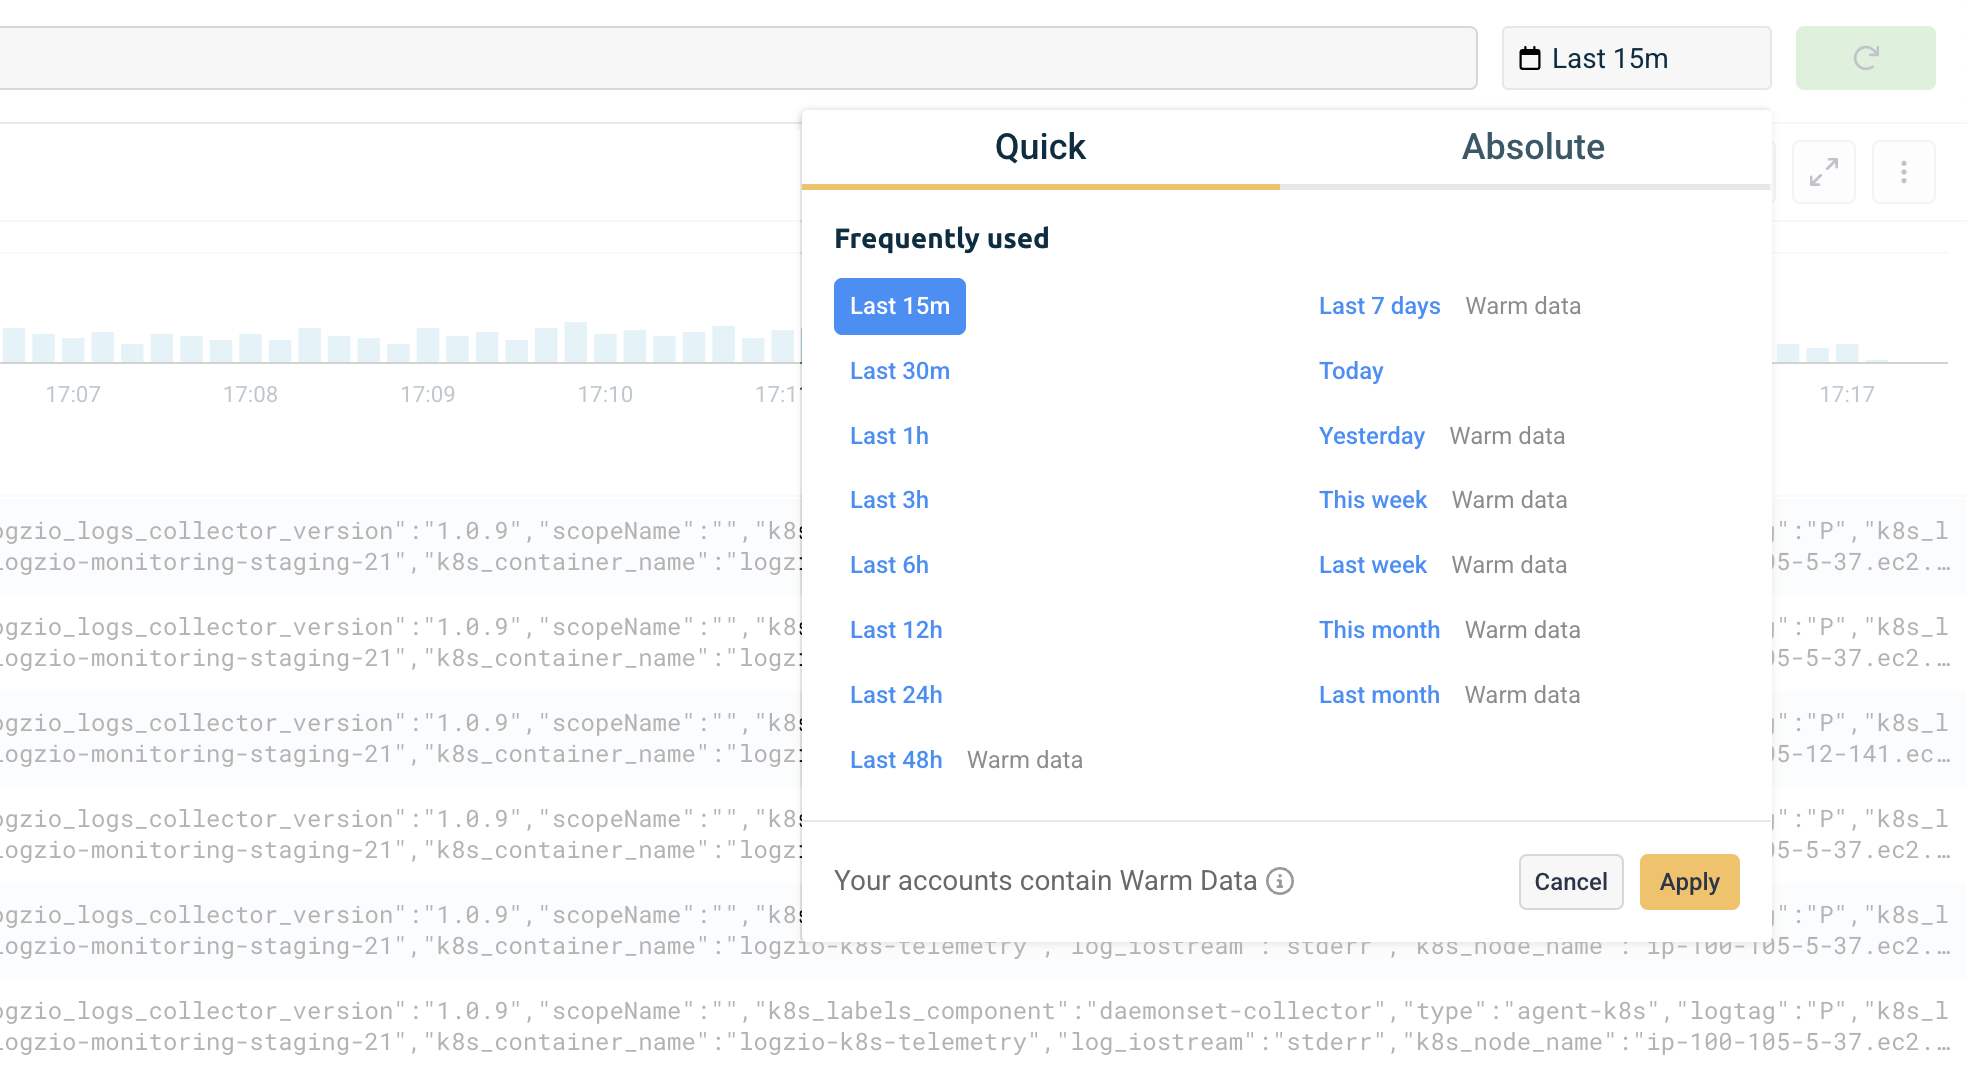Choose the Last 1h range
1968x1070 pixels.
coord(889,436)
